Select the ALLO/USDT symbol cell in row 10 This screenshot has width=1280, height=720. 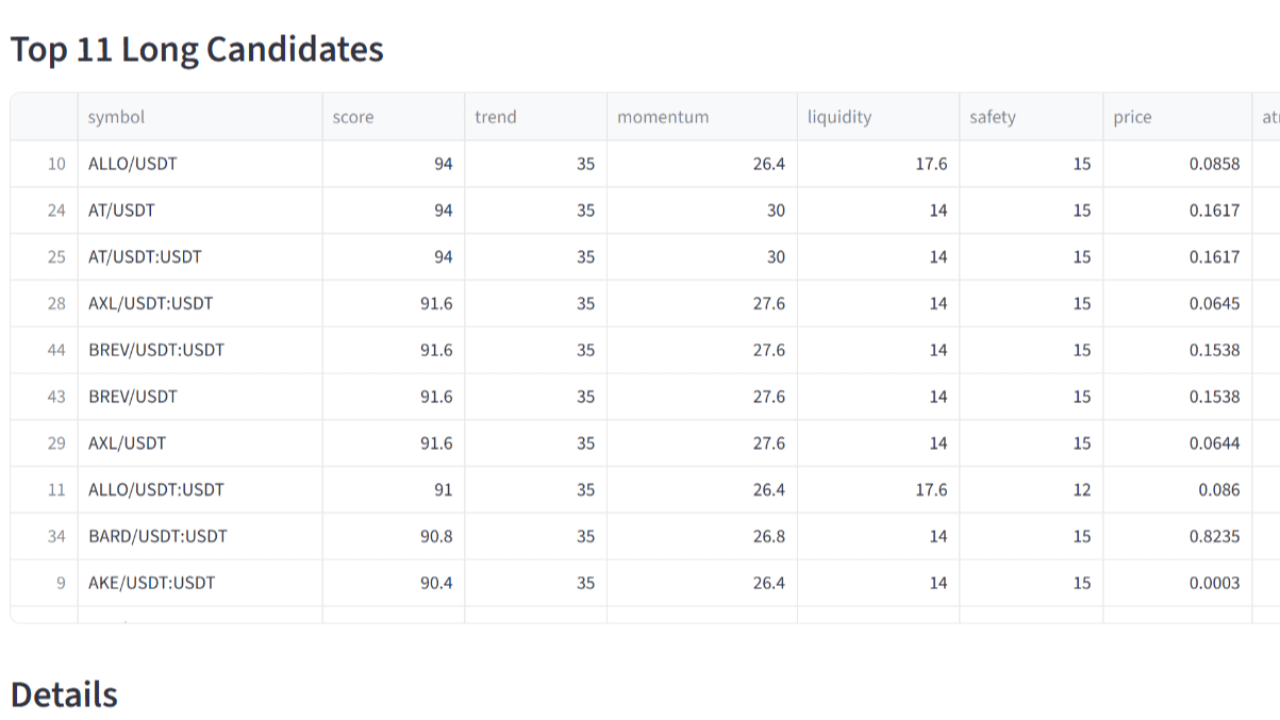click(x=133, y=164)
